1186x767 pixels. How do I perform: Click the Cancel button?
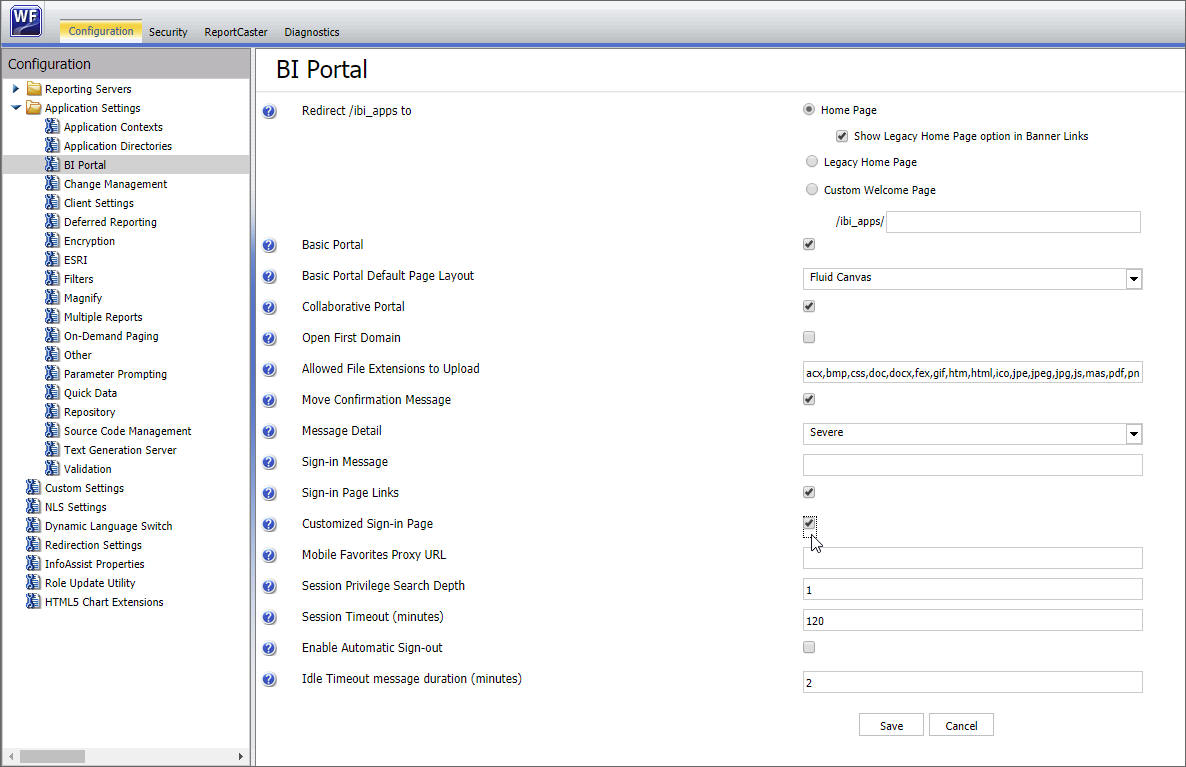(960, 724)
